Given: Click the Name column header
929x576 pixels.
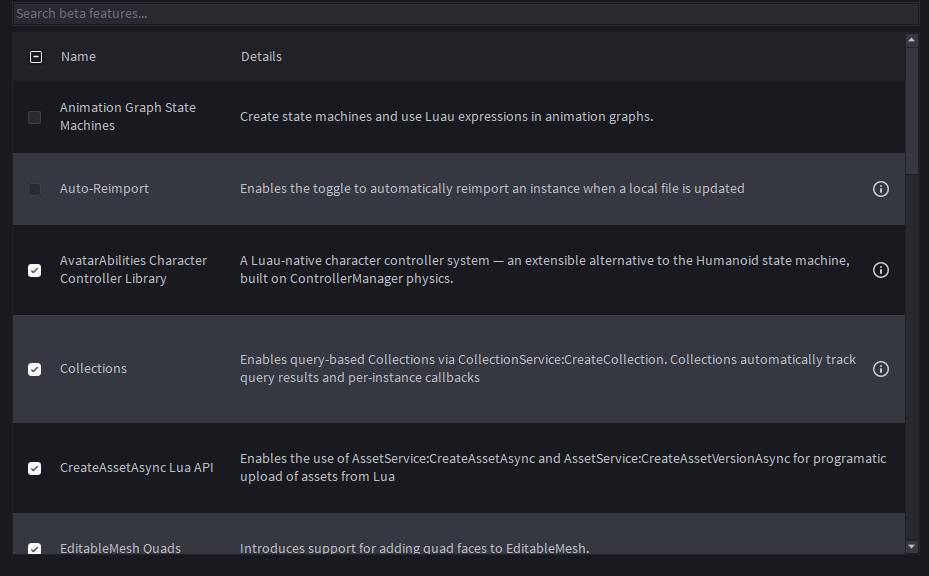Looking at the screenshot, I should [78, 57].
